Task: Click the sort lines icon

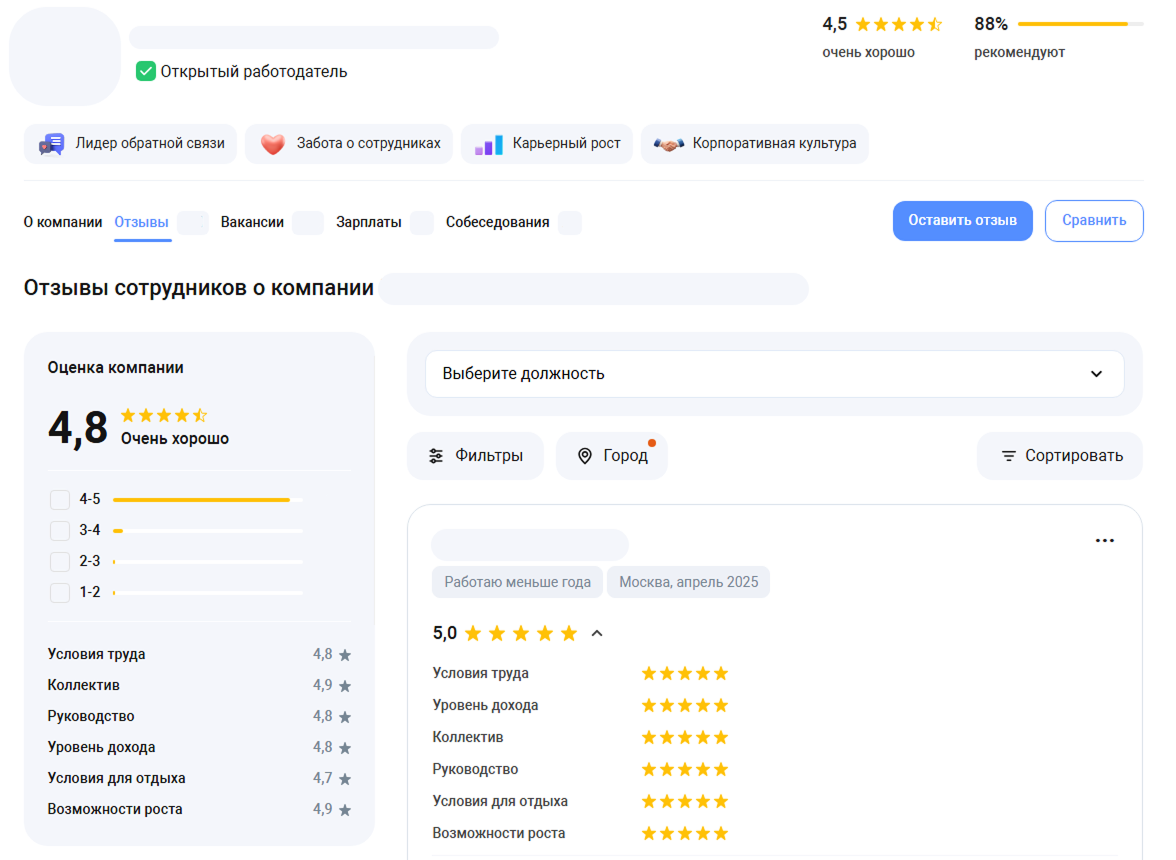Action: pyautogui.click(x=1009, y=456)
